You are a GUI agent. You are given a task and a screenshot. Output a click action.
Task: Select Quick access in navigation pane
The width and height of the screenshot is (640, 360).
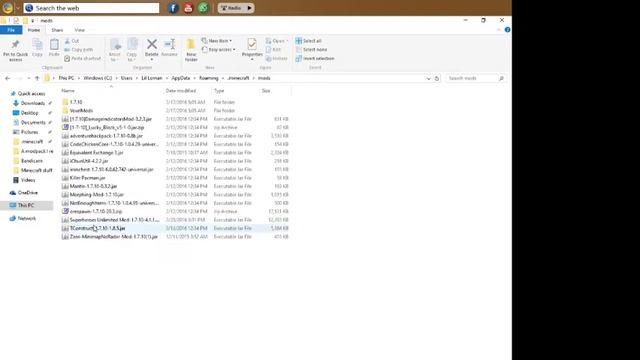pyautogui.click(x=31, y=93)
